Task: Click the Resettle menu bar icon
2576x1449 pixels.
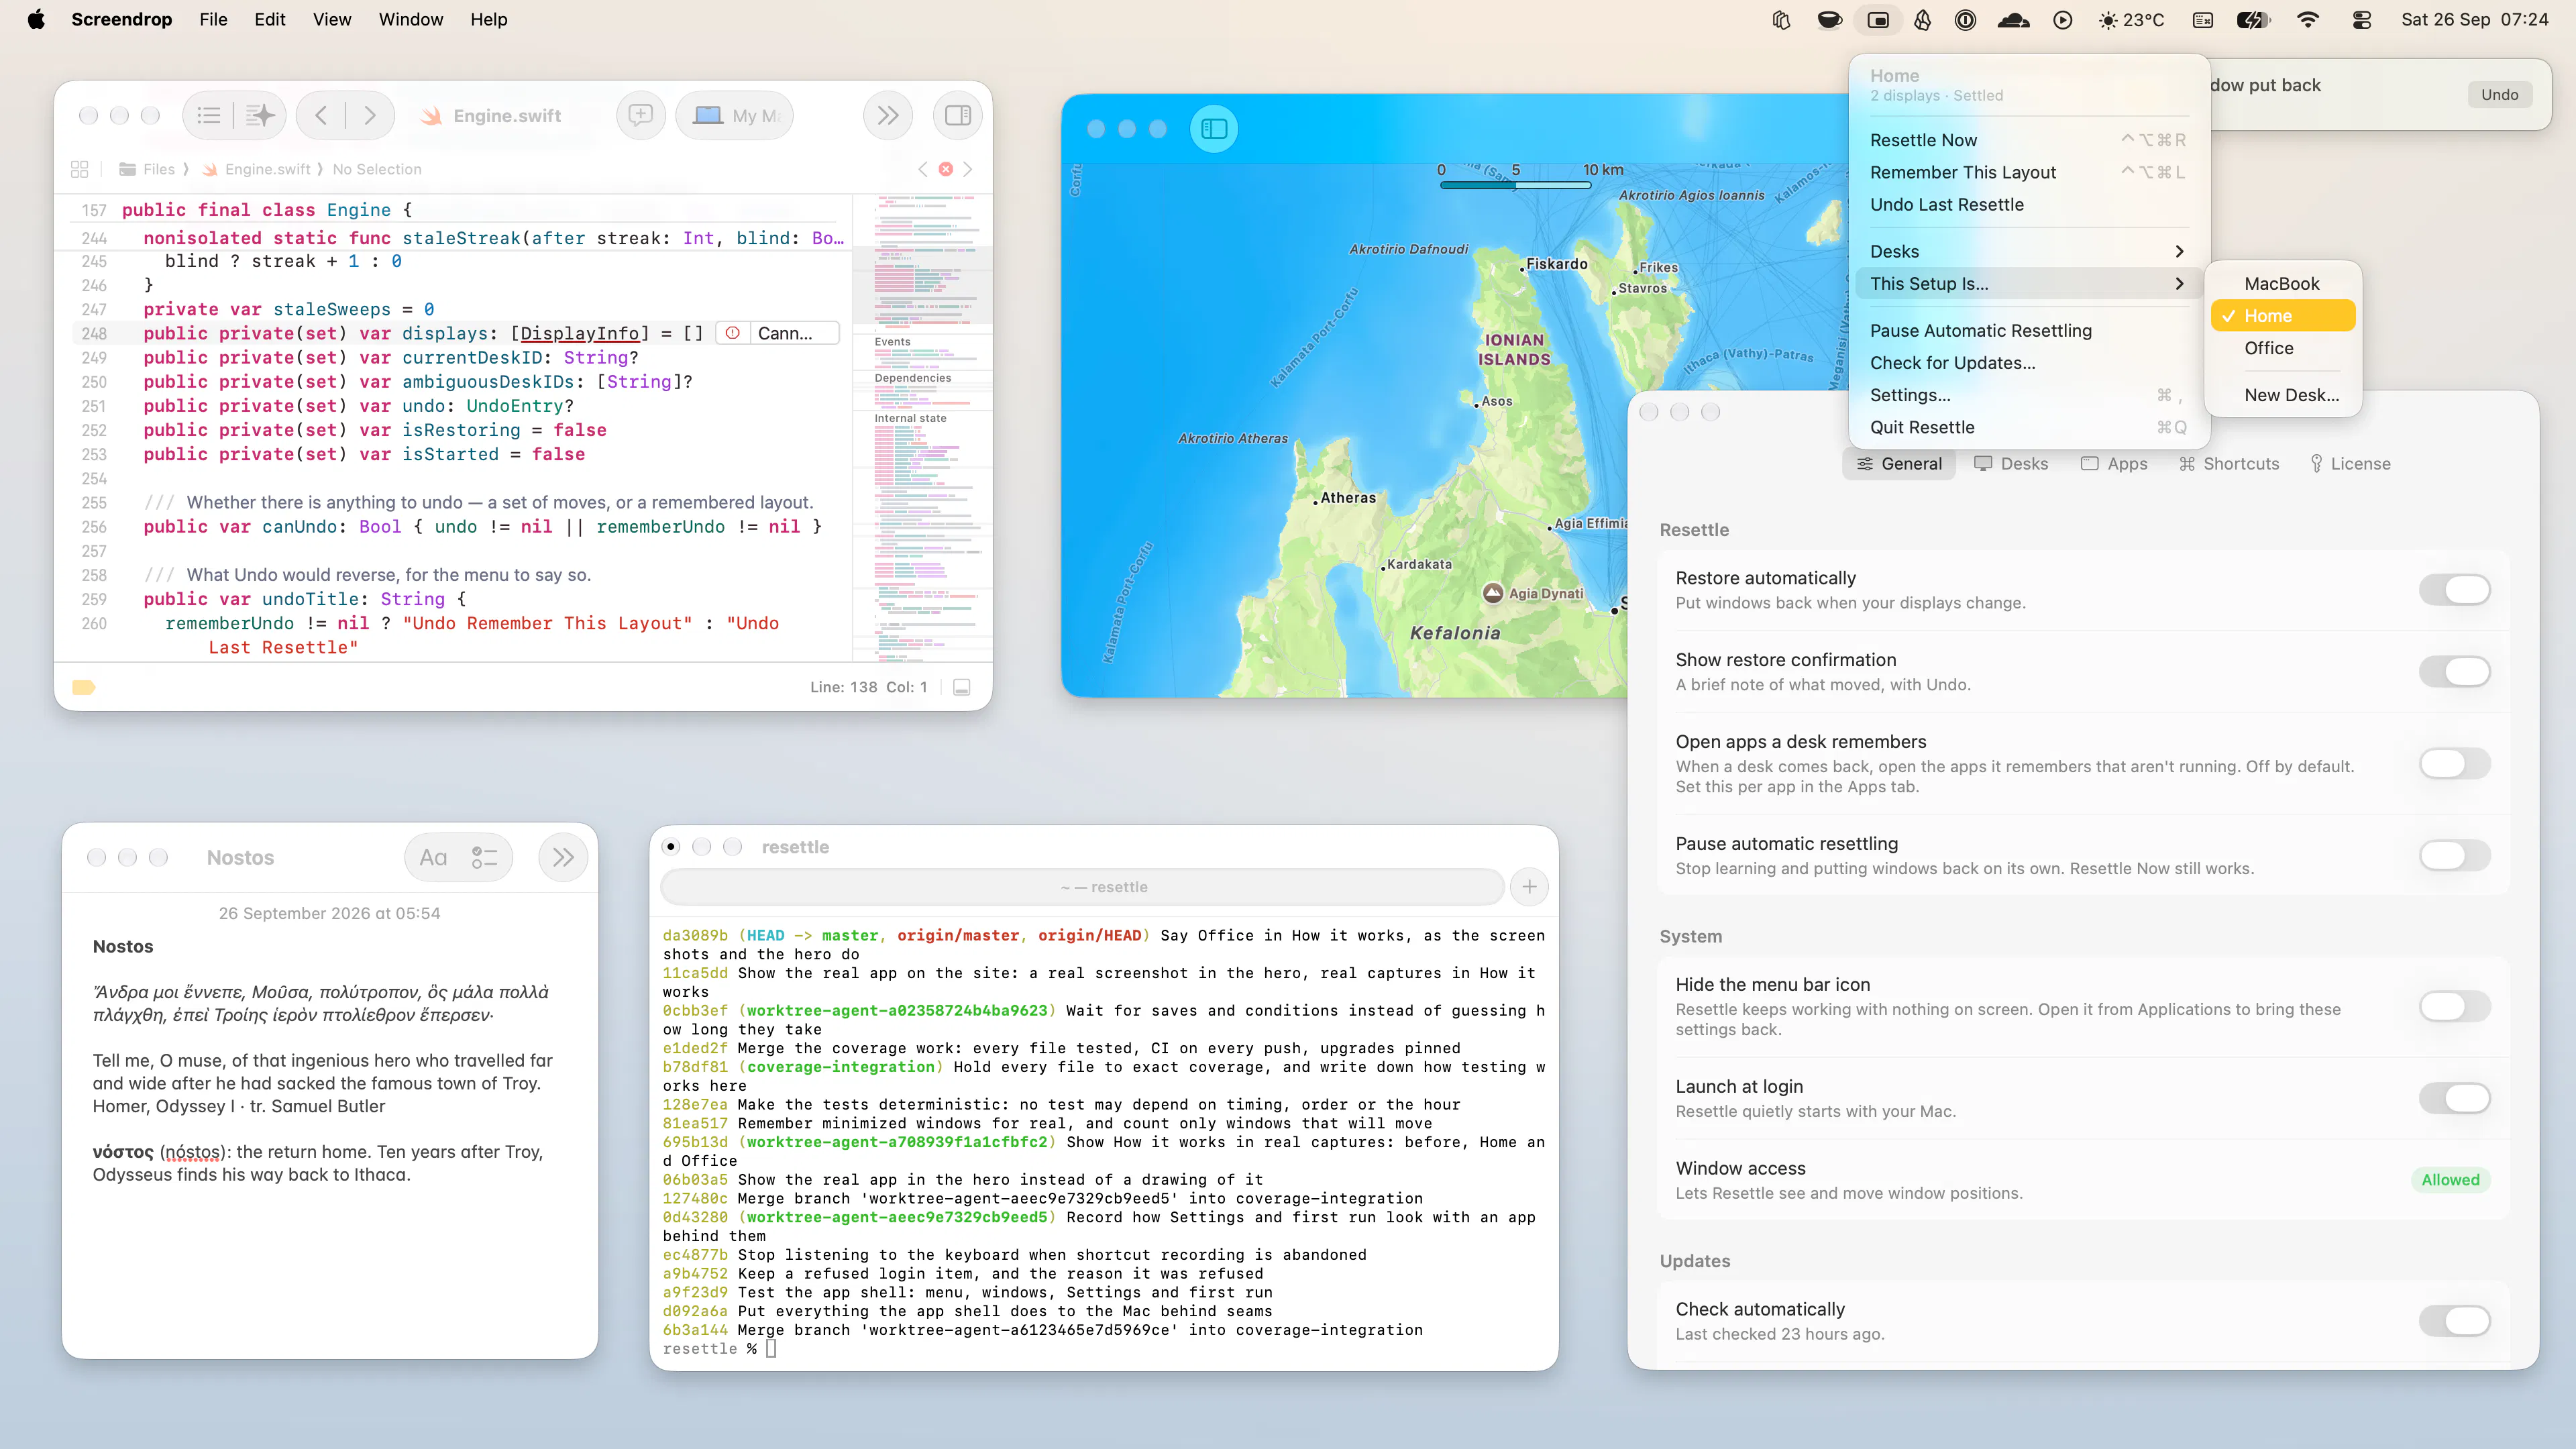Action: [1878, 20]
